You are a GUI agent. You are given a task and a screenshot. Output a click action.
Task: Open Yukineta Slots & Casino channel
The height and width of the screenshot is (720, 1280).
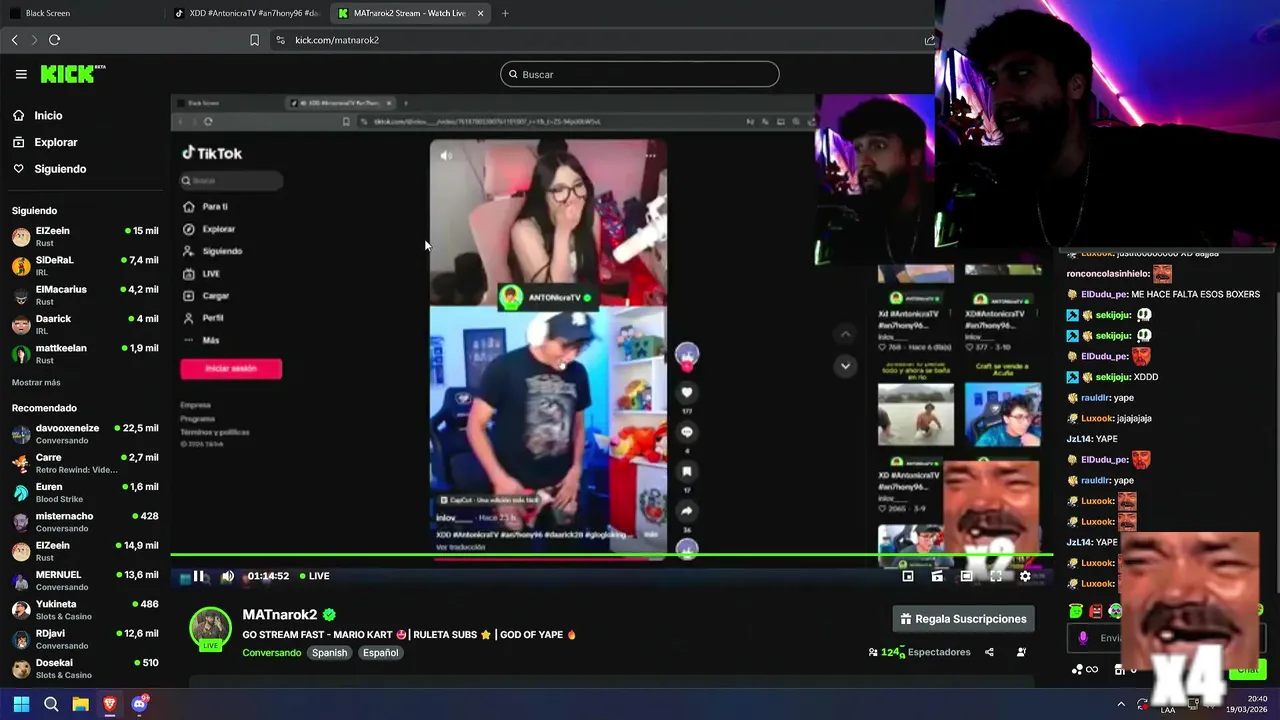[85, 610]
